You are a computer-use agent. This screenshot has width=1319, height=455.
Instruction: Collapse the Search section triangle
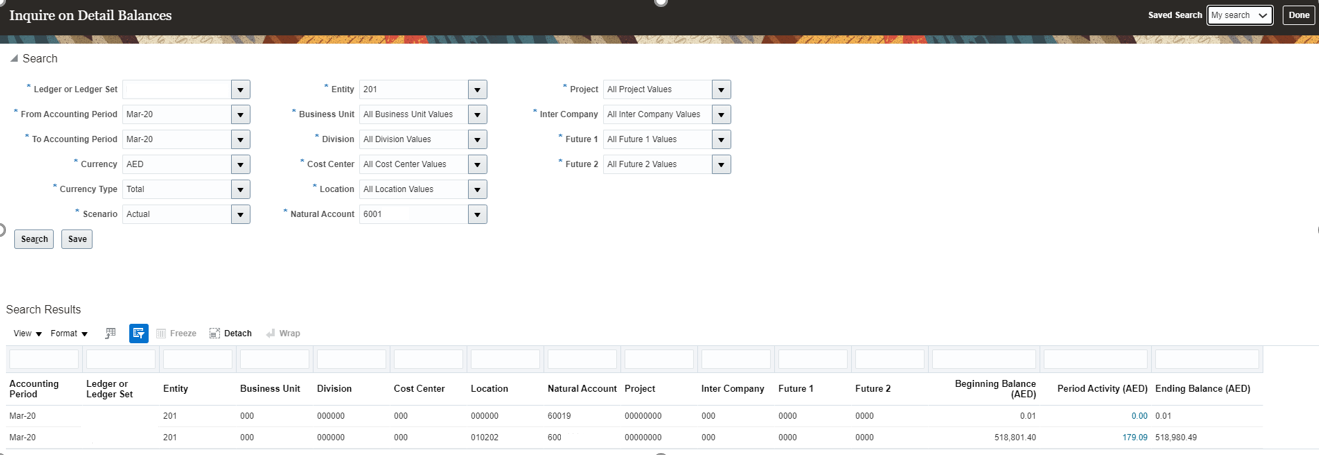[13, 59]
